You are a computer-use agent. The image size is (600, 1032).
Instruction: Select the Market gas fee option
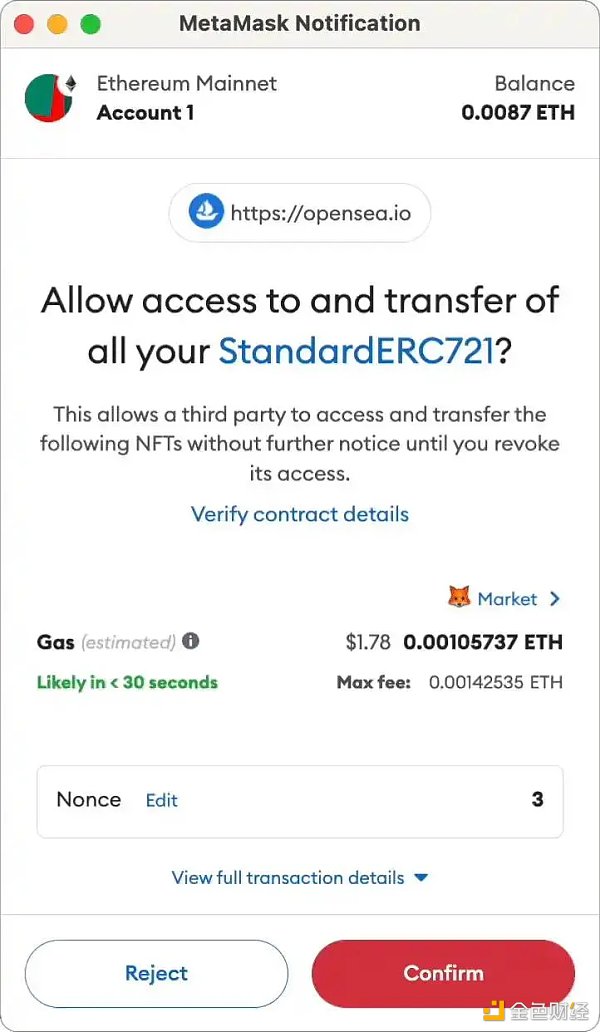point(507,598)
